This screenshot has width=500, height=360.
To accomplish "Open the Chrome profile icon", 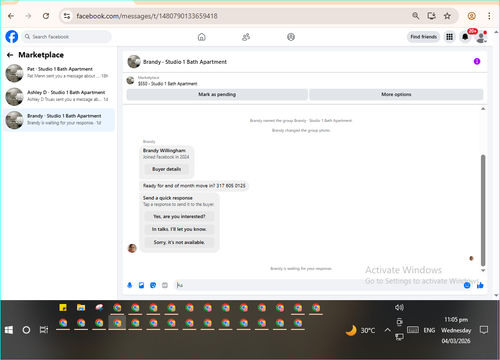I will pos(471,16).
